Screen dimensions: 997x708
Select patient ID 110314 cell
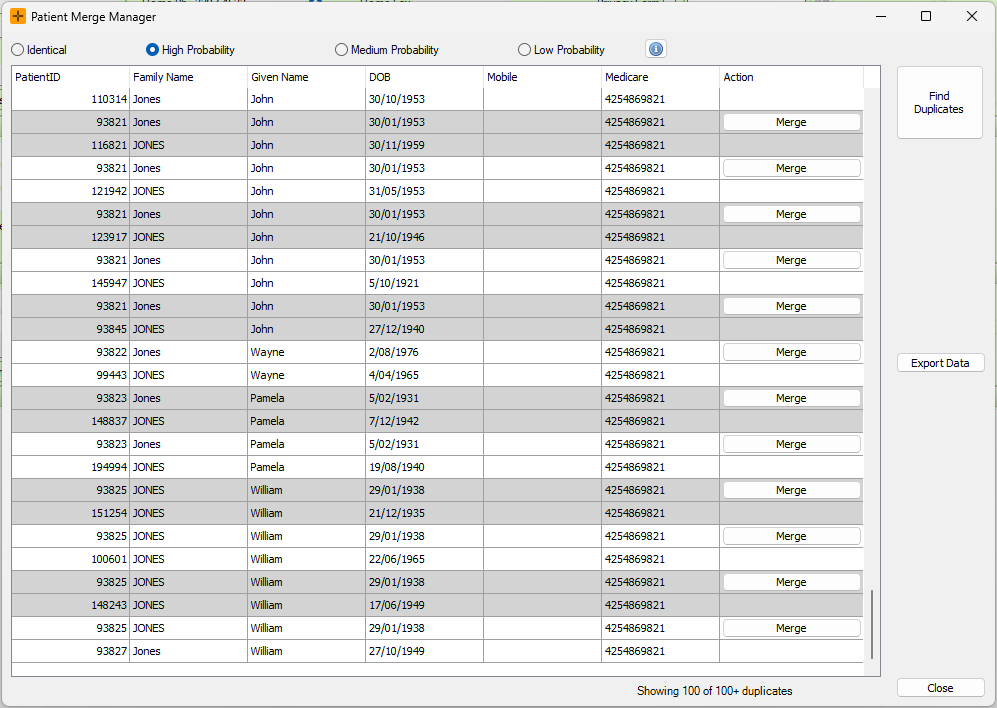71,99
